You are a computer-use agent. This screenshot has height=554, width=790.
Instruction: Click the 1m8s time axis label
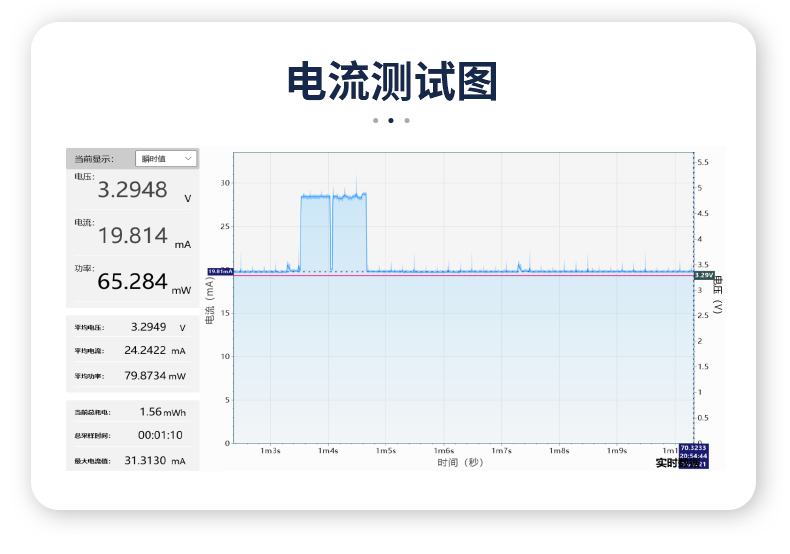click(x=559, y=451)
